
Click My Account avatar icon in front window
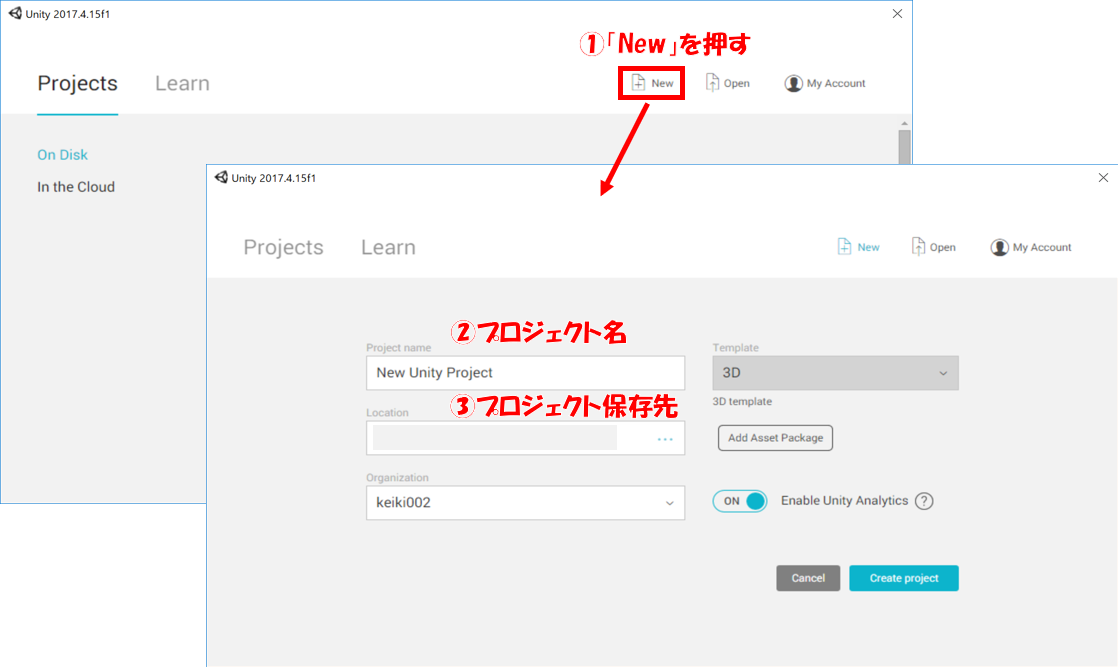coord(999,248)
